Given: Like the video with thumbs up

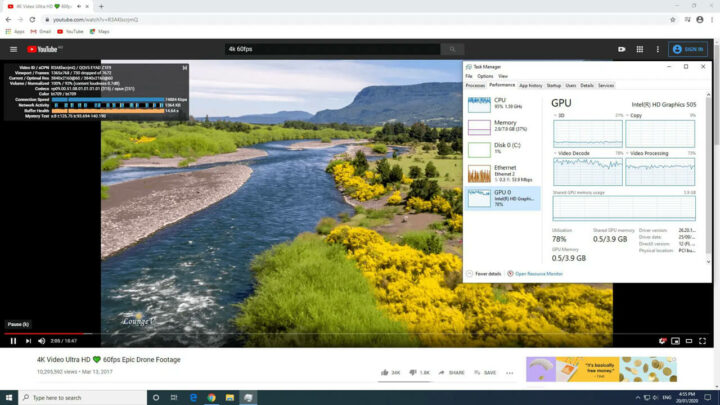Looking at the screenshot, I should coord(384,372).
